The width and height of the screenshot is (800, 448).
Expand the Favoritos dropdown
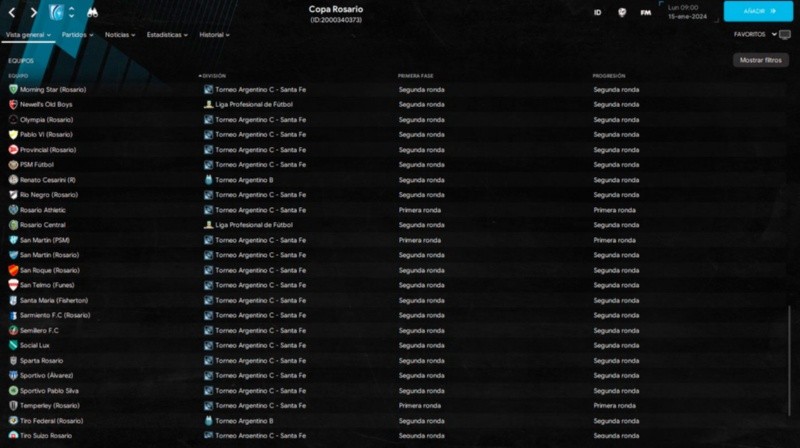click(753, 34)
